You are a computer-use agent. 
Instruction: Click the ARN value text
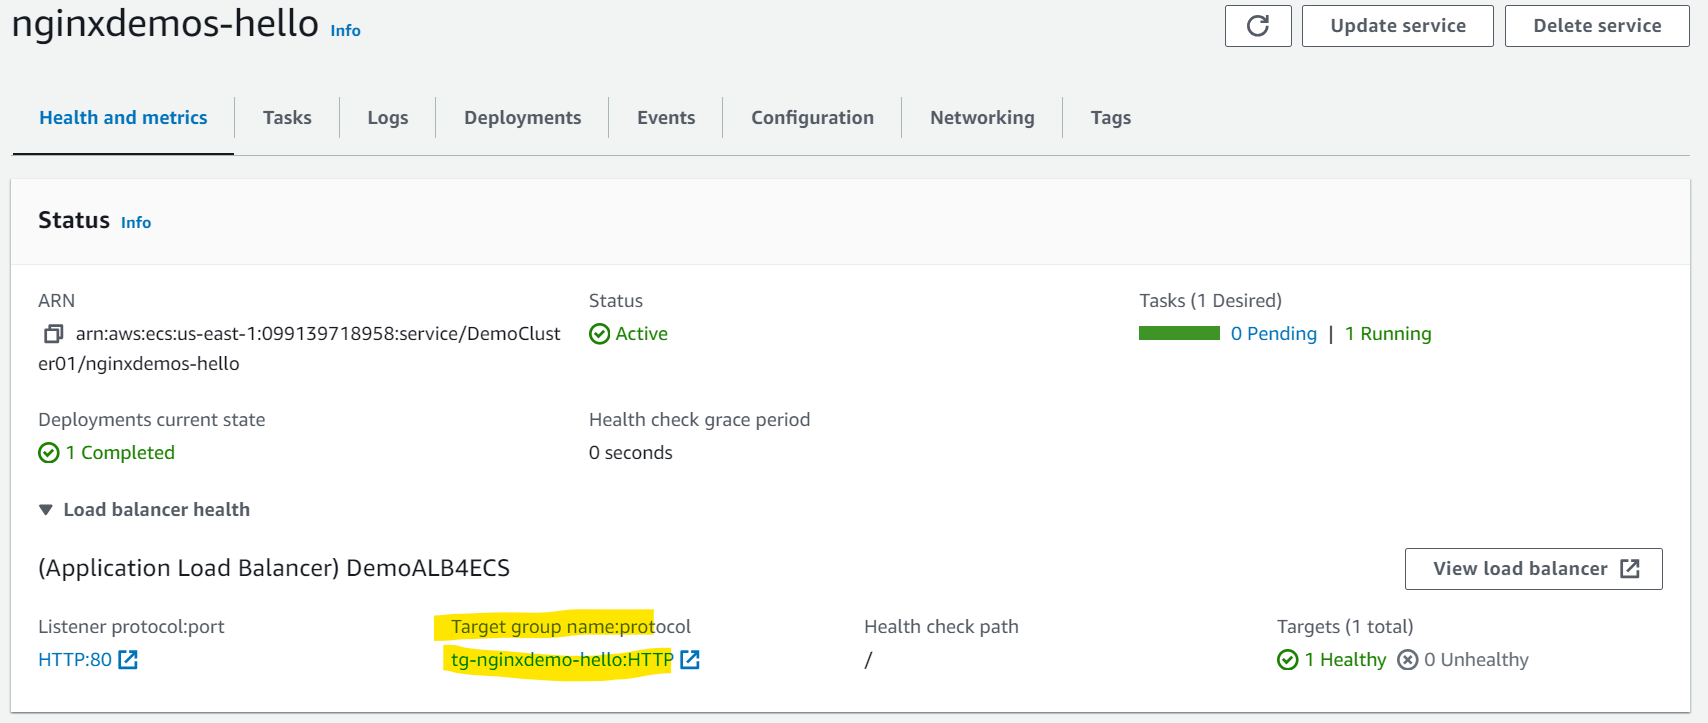pos(299,349)
